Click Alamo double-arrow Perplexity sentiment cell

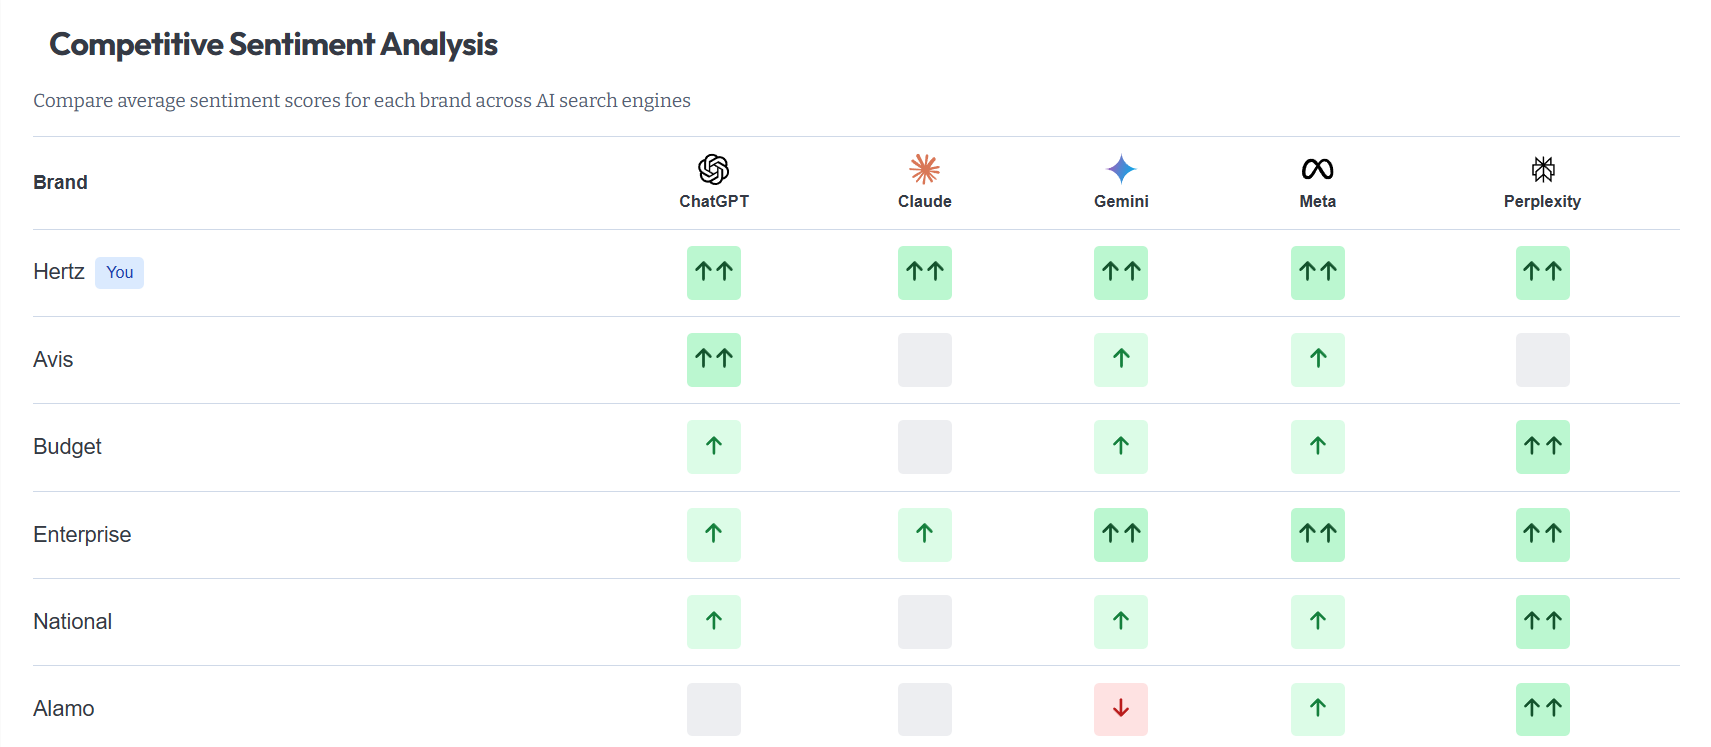point(1542,709)
